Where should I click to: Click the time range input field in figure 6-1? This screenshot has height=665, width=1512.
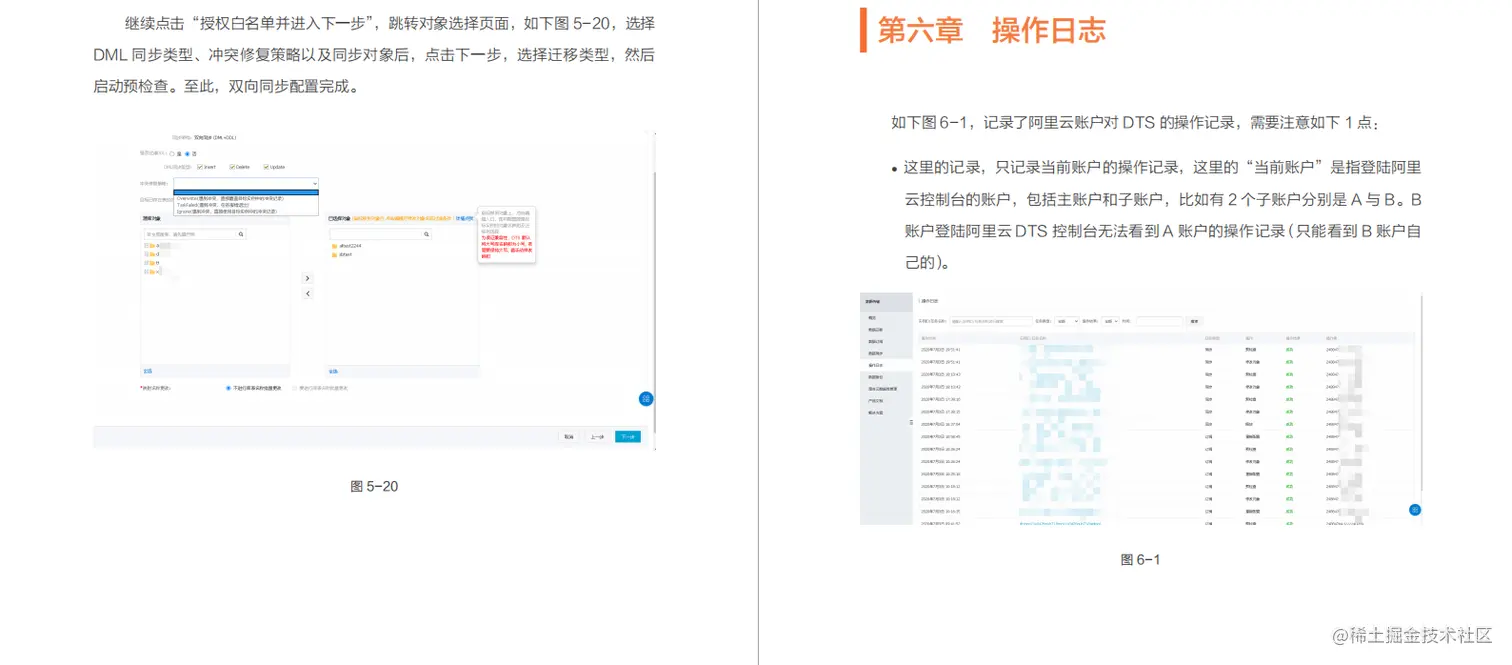(x=1160, y=321)
